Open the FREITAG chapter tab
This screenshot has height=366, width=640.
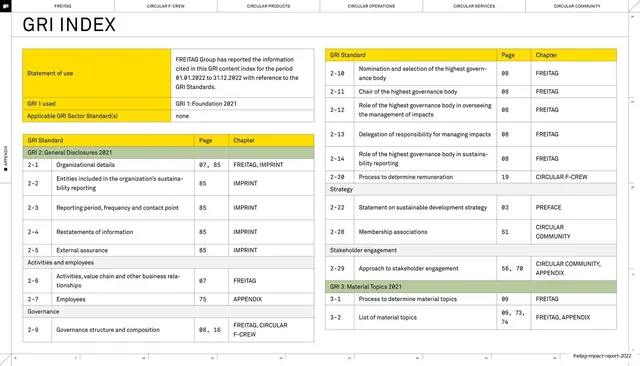tap(63, 6)
